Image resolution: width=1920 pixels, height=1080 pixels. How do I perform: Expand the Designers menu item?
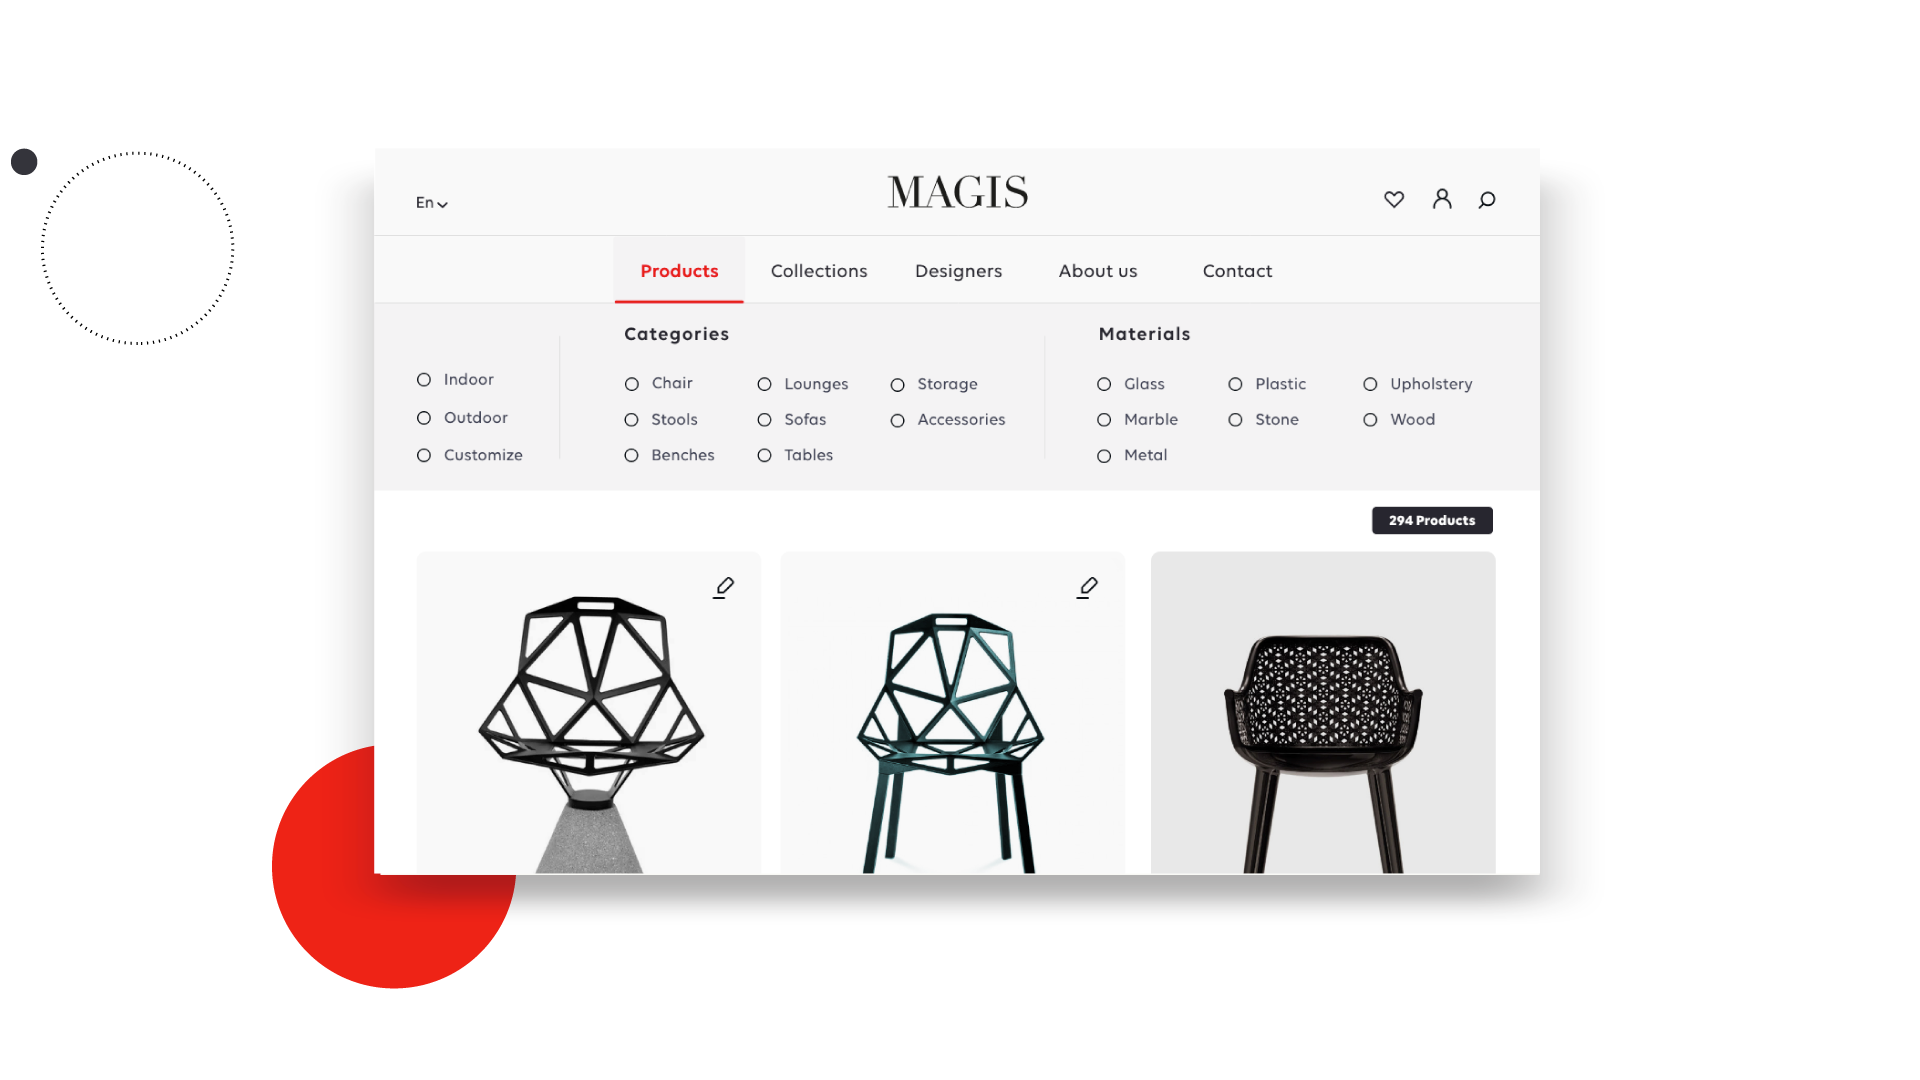[x=957, y=269]
